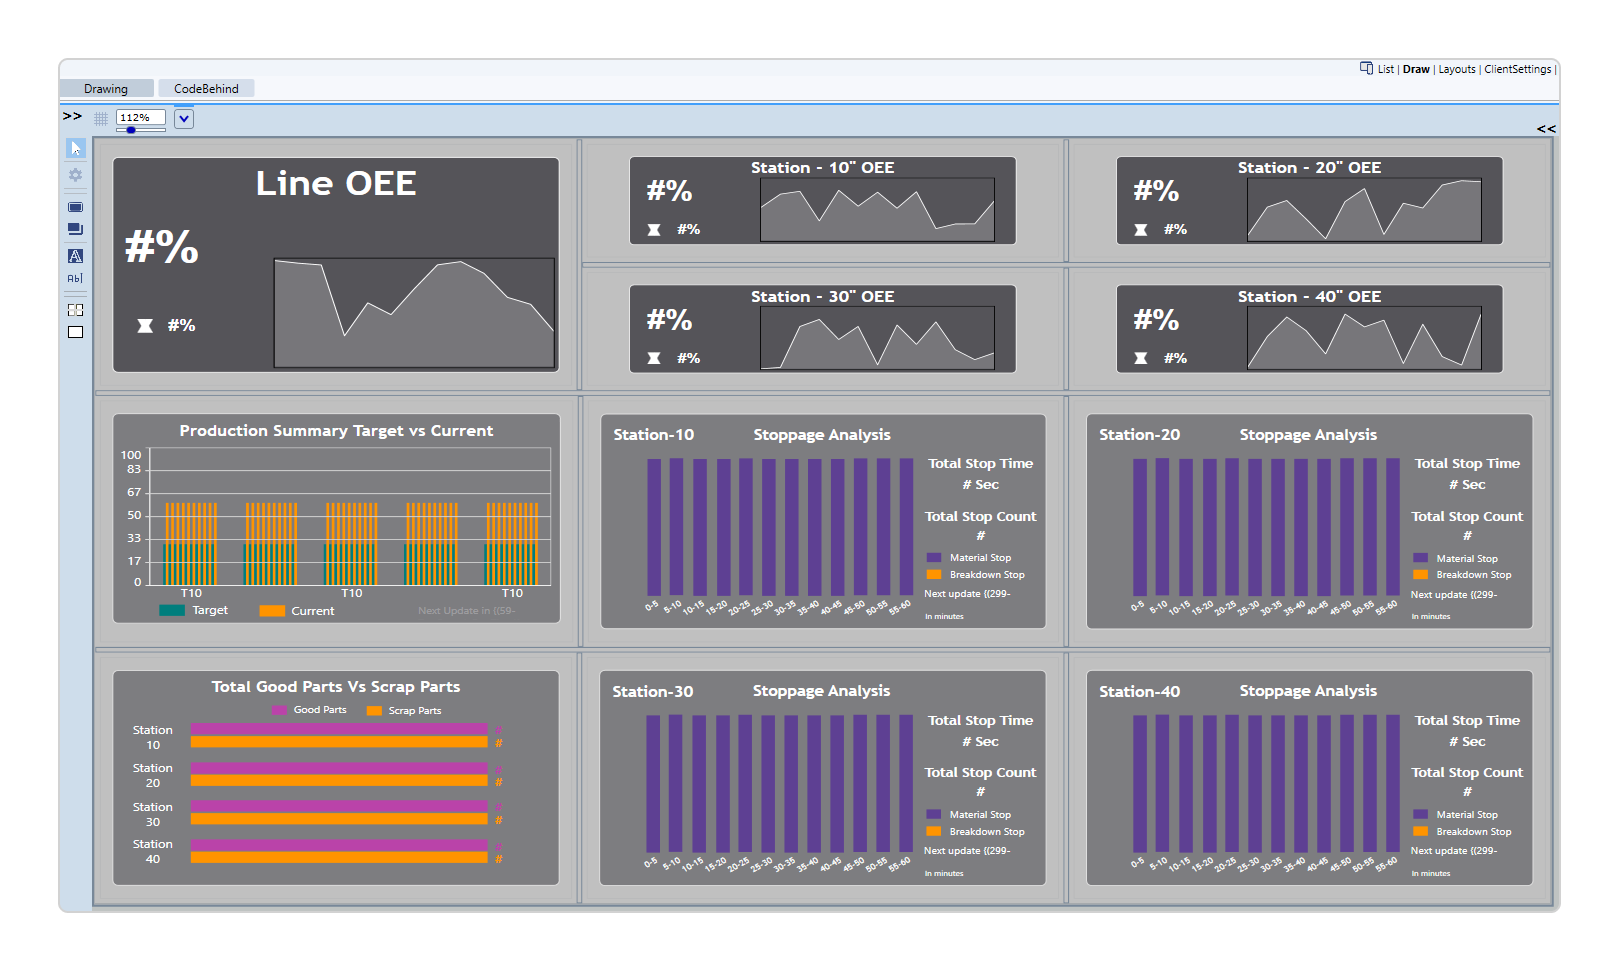The width and height of the screenshot is (1619, 971).
Task: Click the gear settings tool in sidebar
Action: pyautogui.click(x=76, y=175)
